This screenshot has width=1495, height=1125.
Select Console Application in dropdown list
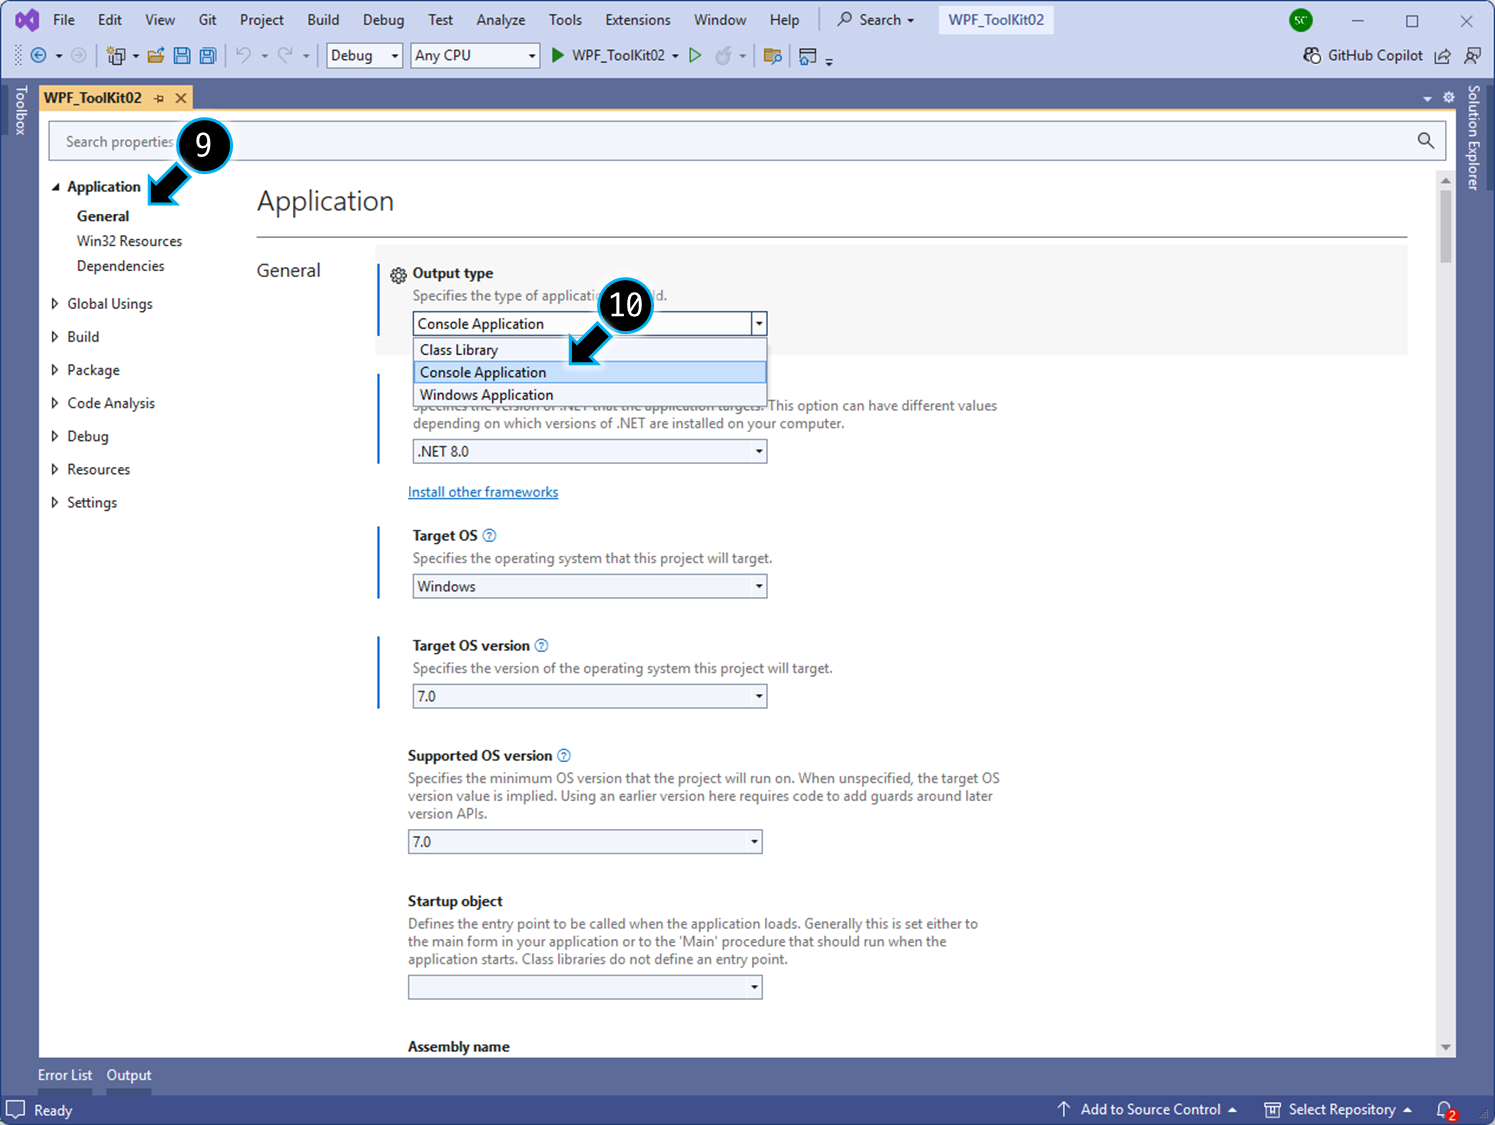pos(590,372)
